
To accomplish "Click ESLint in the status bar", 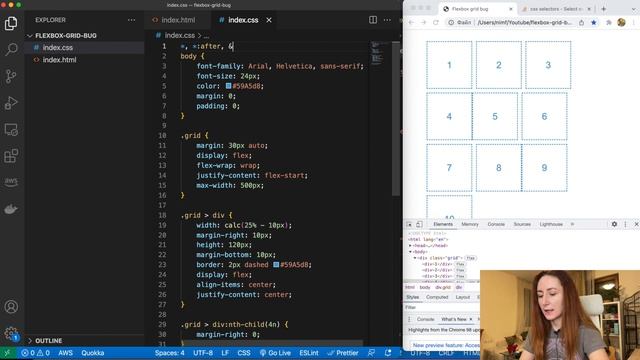I will [x=309, y=353].
